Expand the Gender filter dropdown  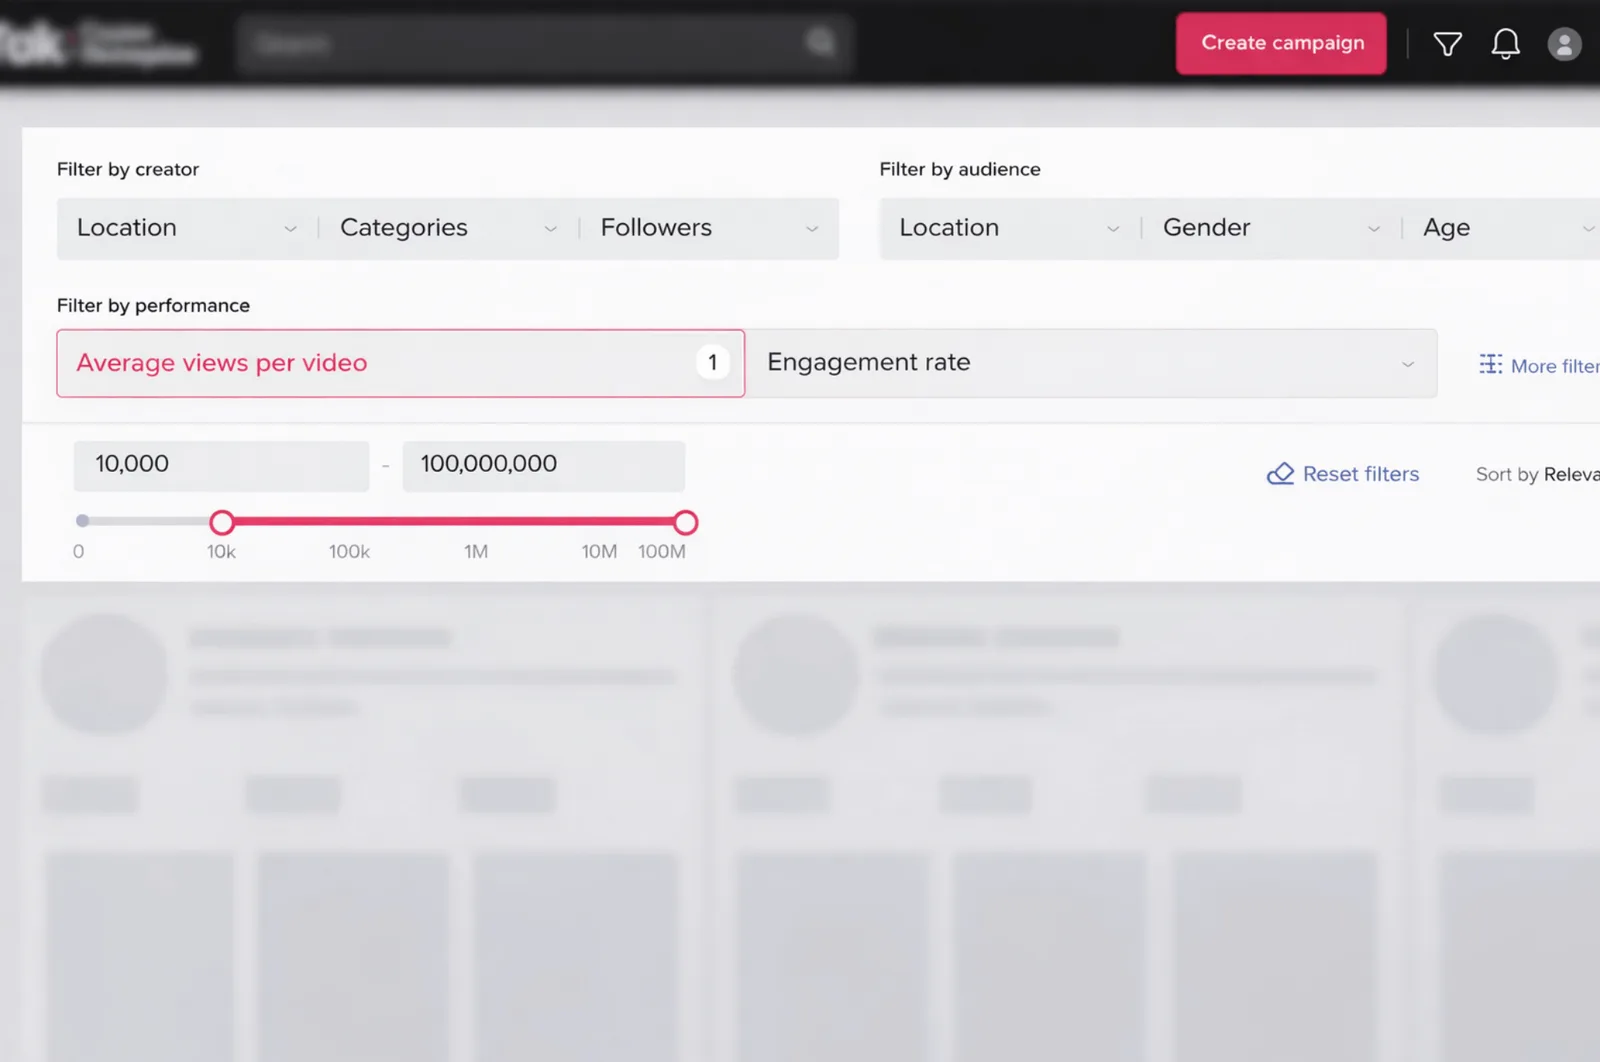(x=1270, y=228)
